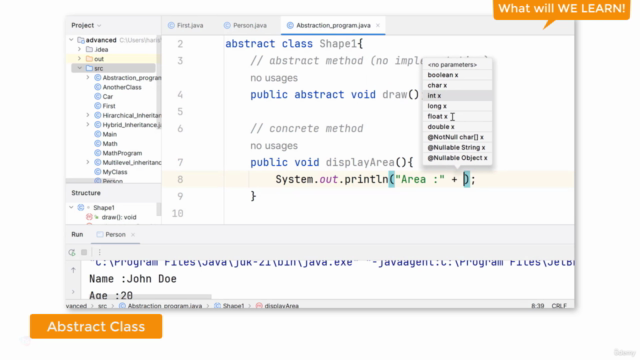
Task: Rerun the Person program
Action: 72,252
